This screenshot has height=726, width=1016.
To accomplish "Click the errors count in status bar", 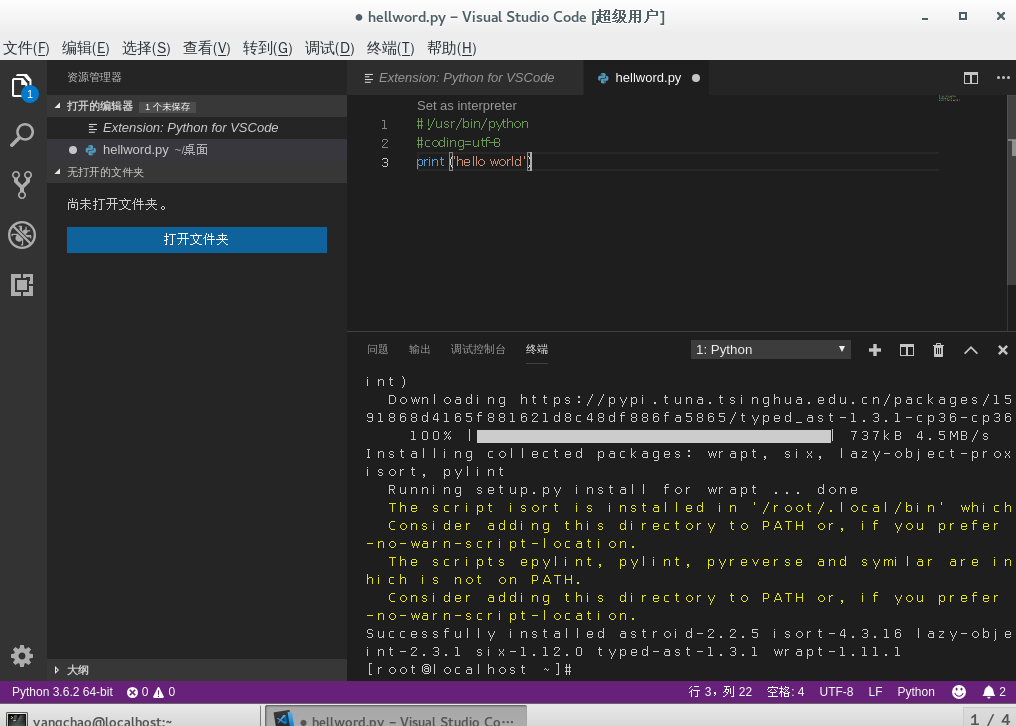I will (x=137, y=692).
